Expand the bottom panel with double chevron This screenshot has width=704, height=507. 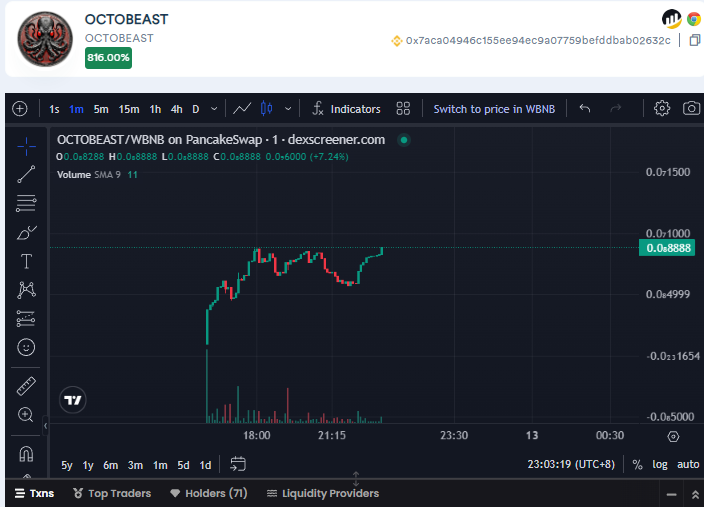[695, 494]
